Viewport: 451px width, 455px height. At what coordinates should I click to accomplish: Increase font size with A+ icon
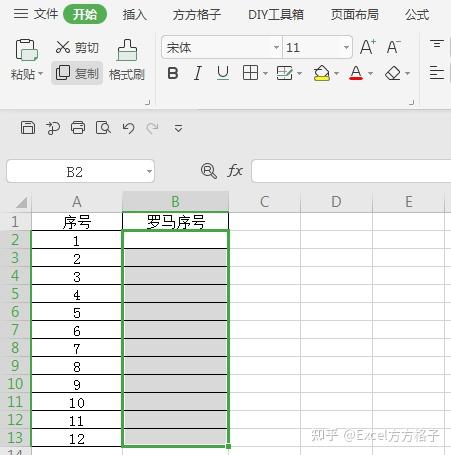coord(368,47)
